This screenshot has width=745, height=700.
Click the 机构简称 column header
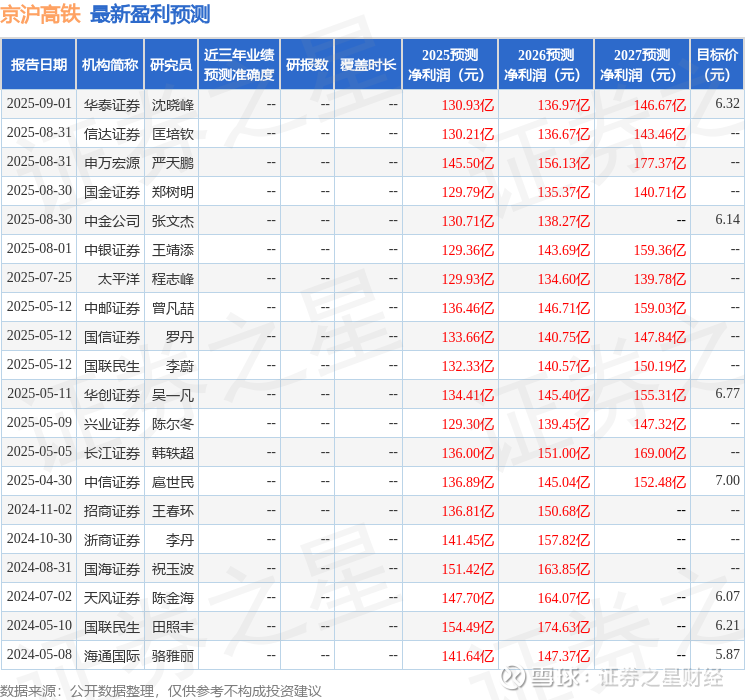coord(110,64)
